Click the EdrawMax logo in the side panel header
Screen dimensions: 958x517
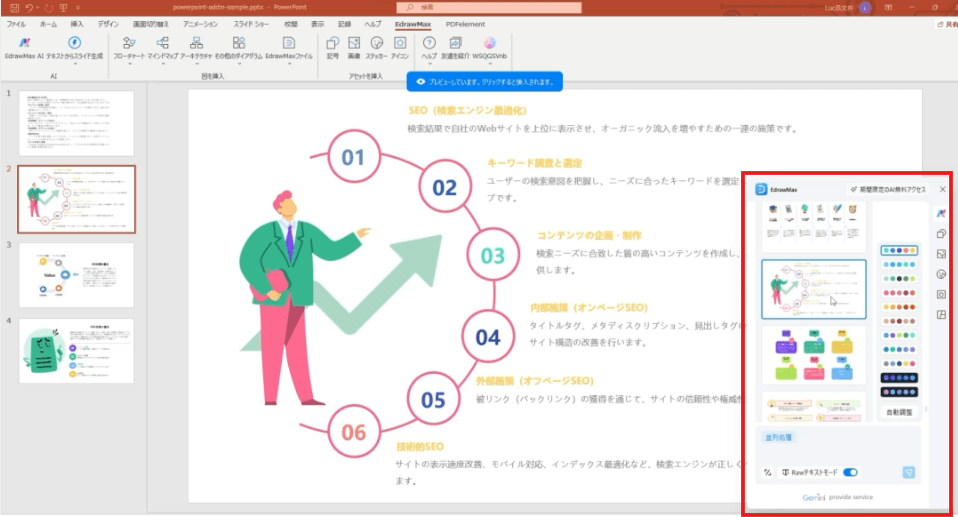(x=761, y=189)
